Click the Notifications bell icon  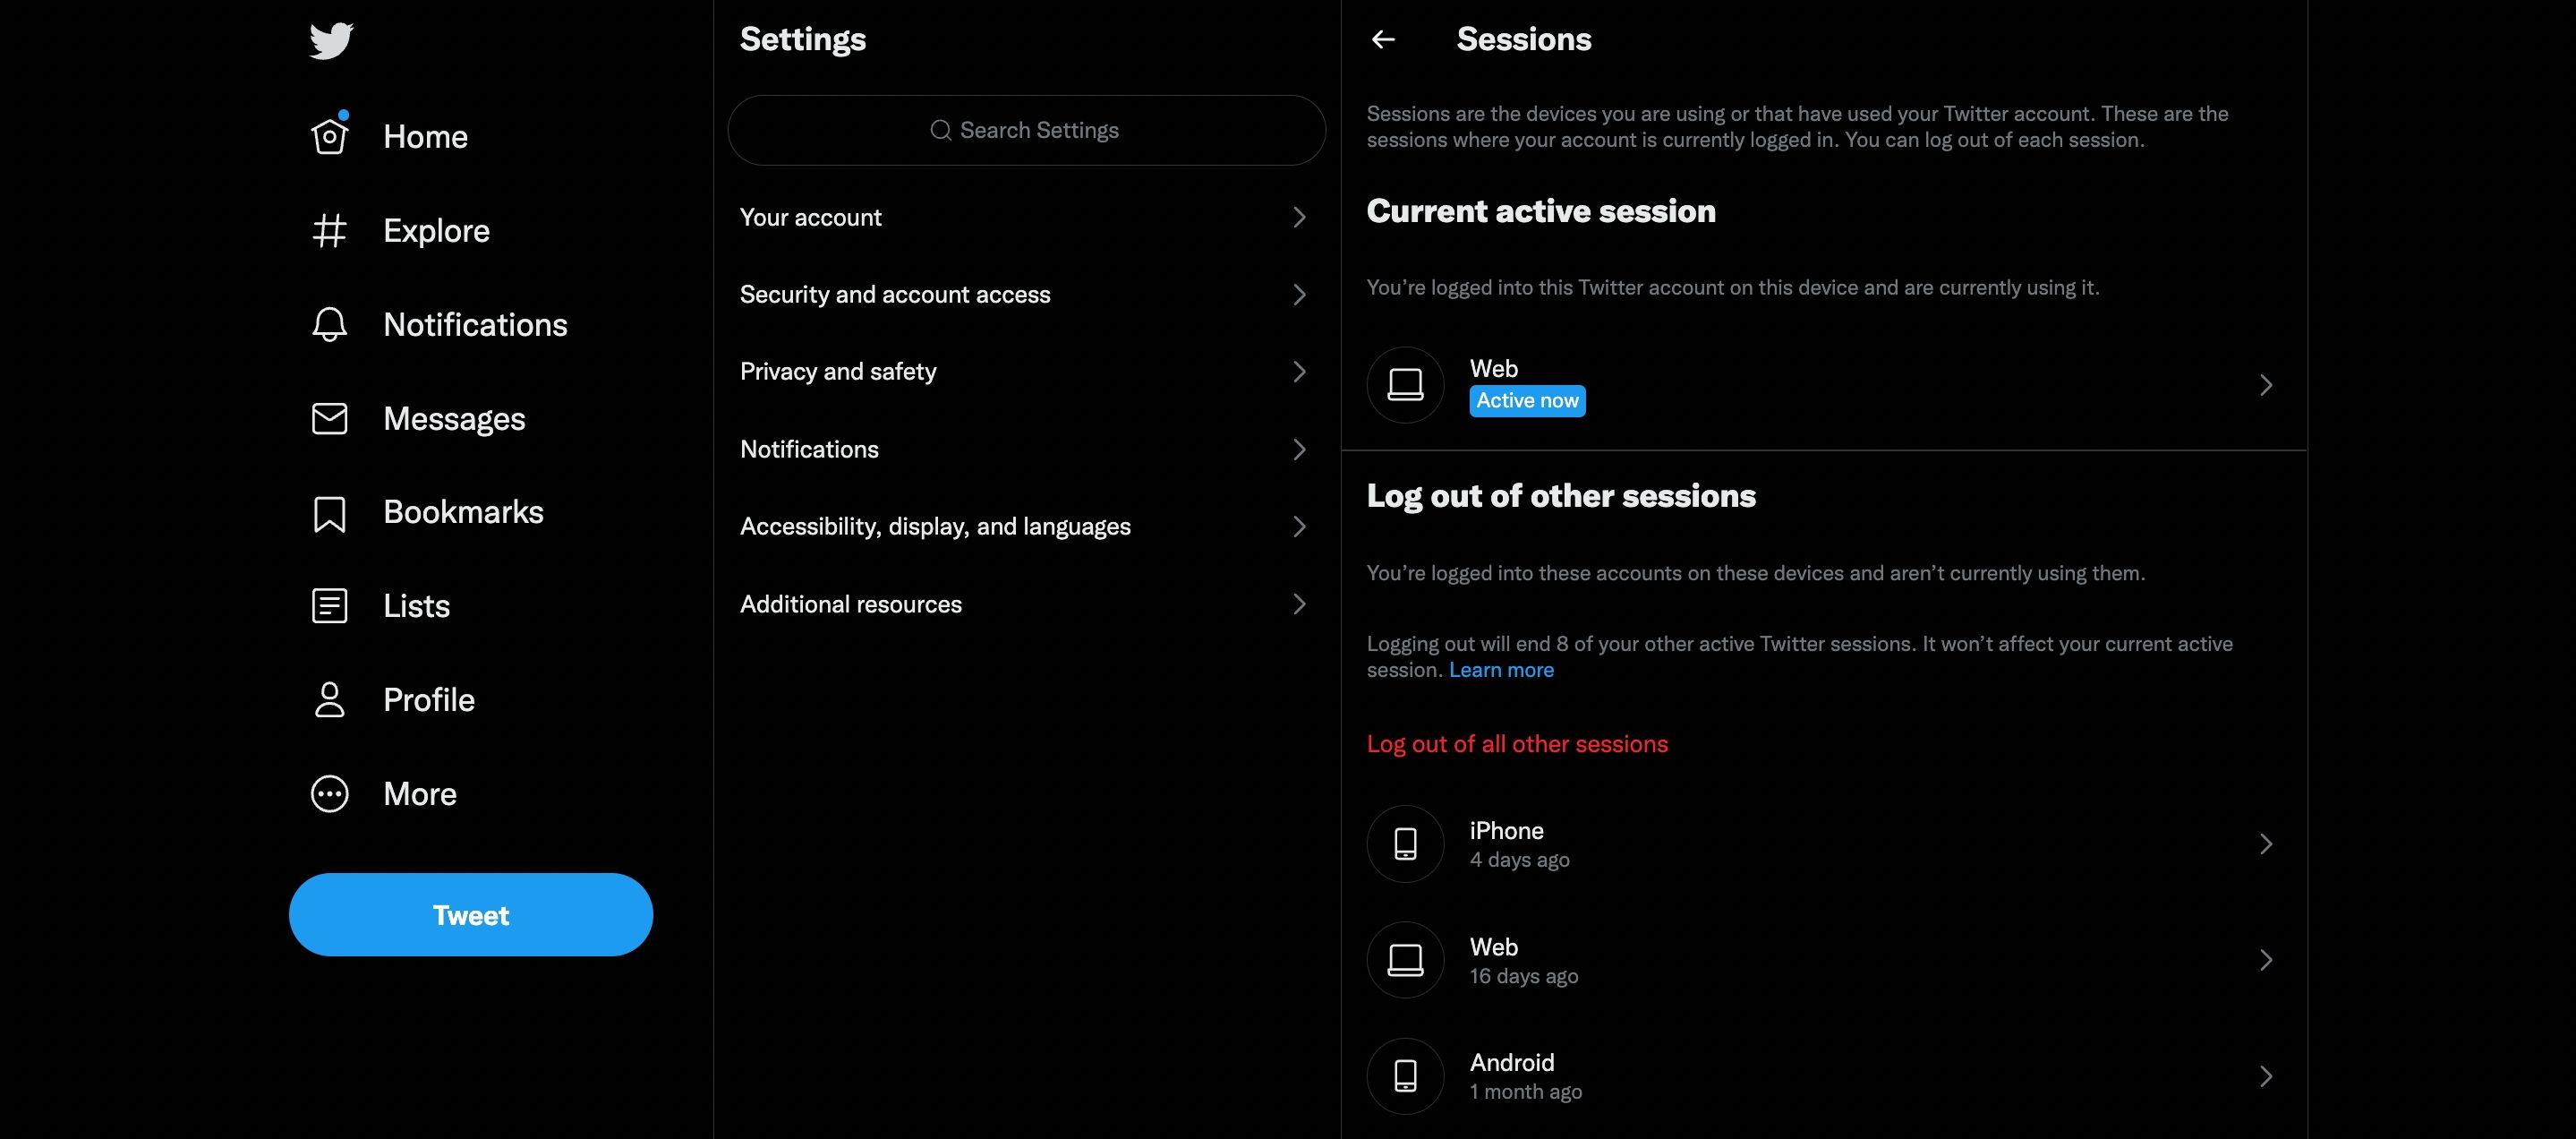click(327, 325)
